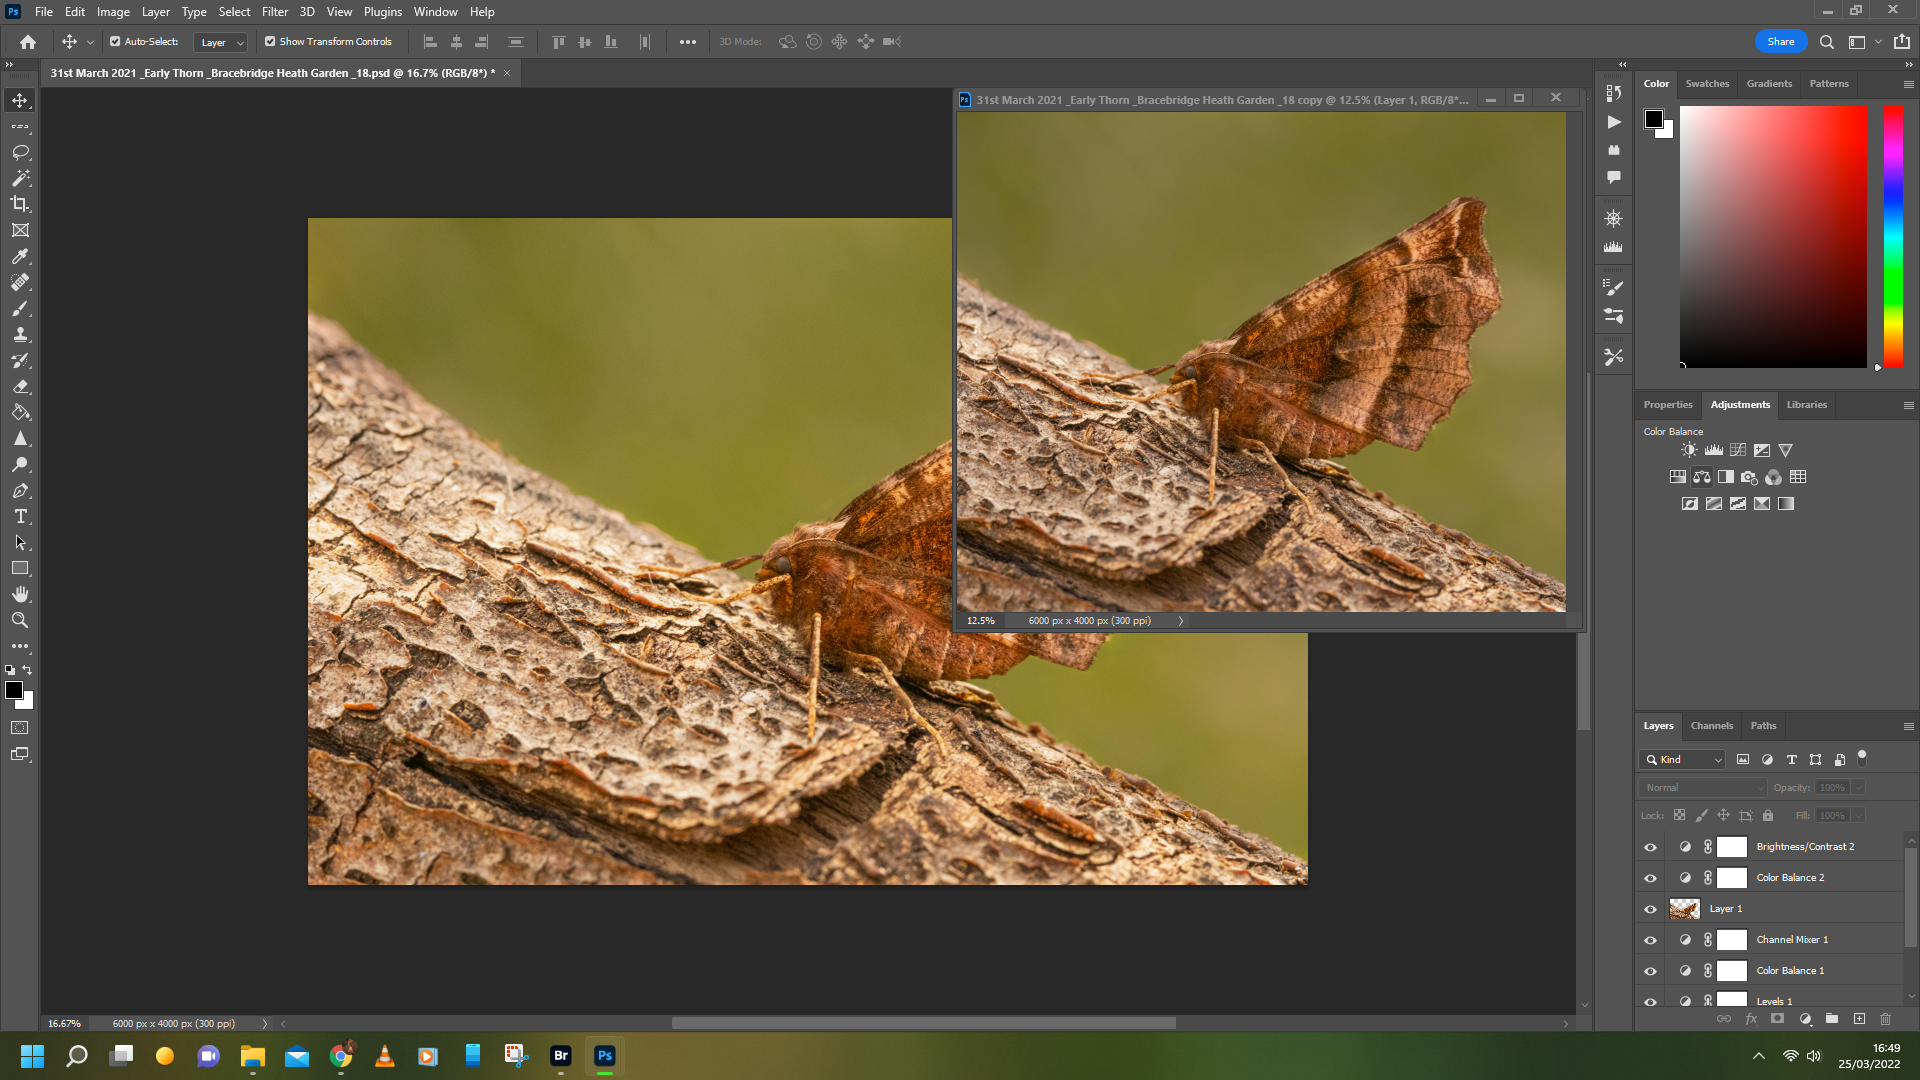
Task: Open the Color panel flyout menu
Action: 1908,84
